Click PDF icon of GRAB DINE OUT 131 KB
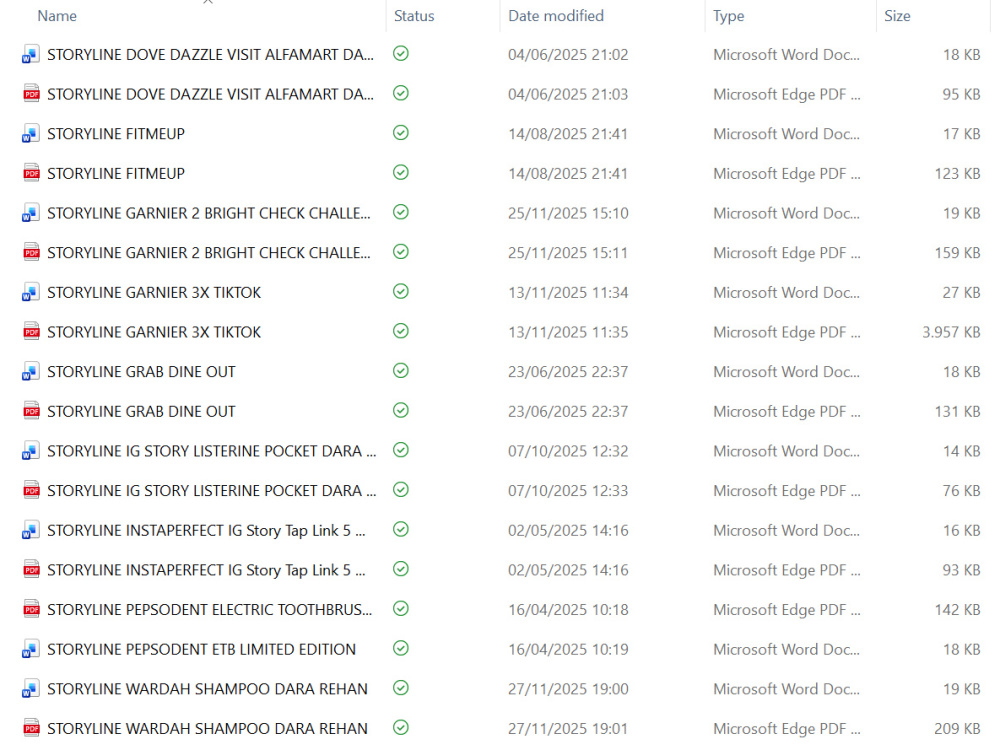 [x=31, y=411]
